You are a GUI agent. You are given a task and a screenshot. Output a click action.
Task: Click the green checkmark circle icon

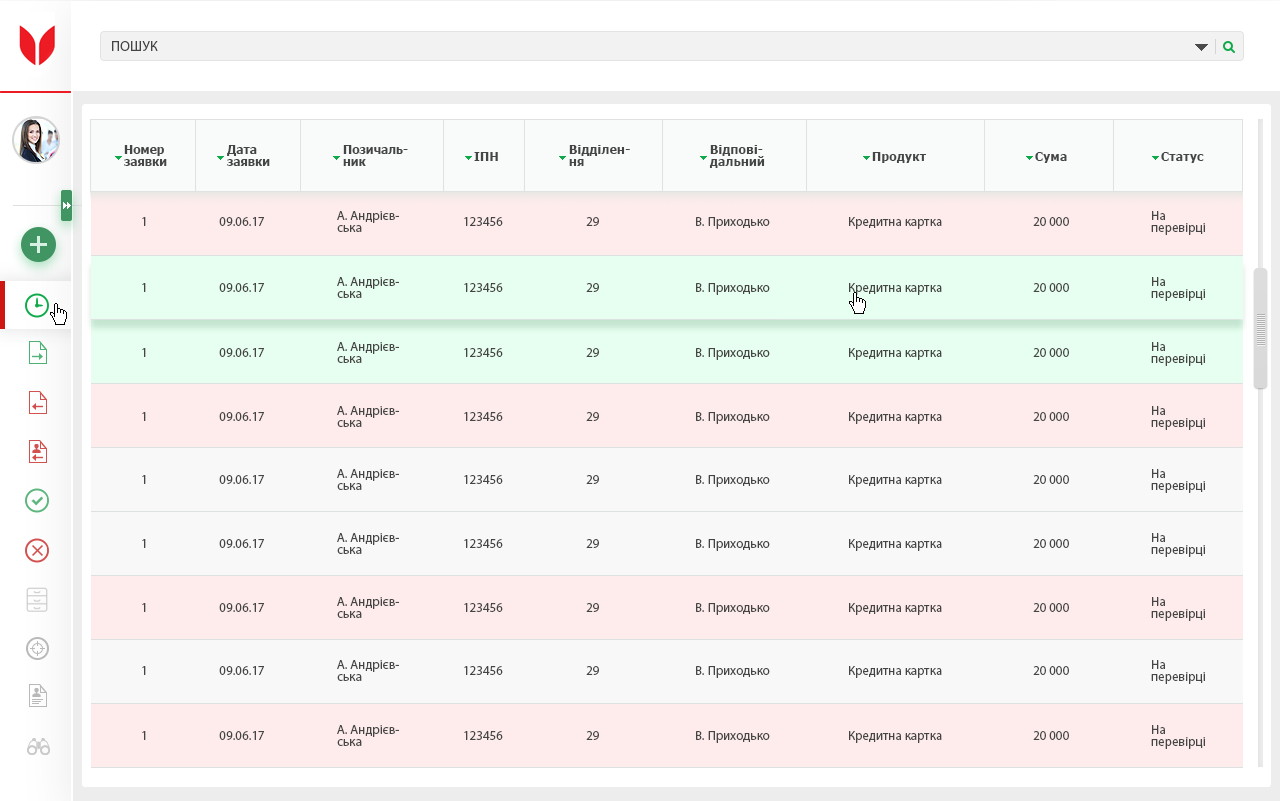click(x=37, y=501)
